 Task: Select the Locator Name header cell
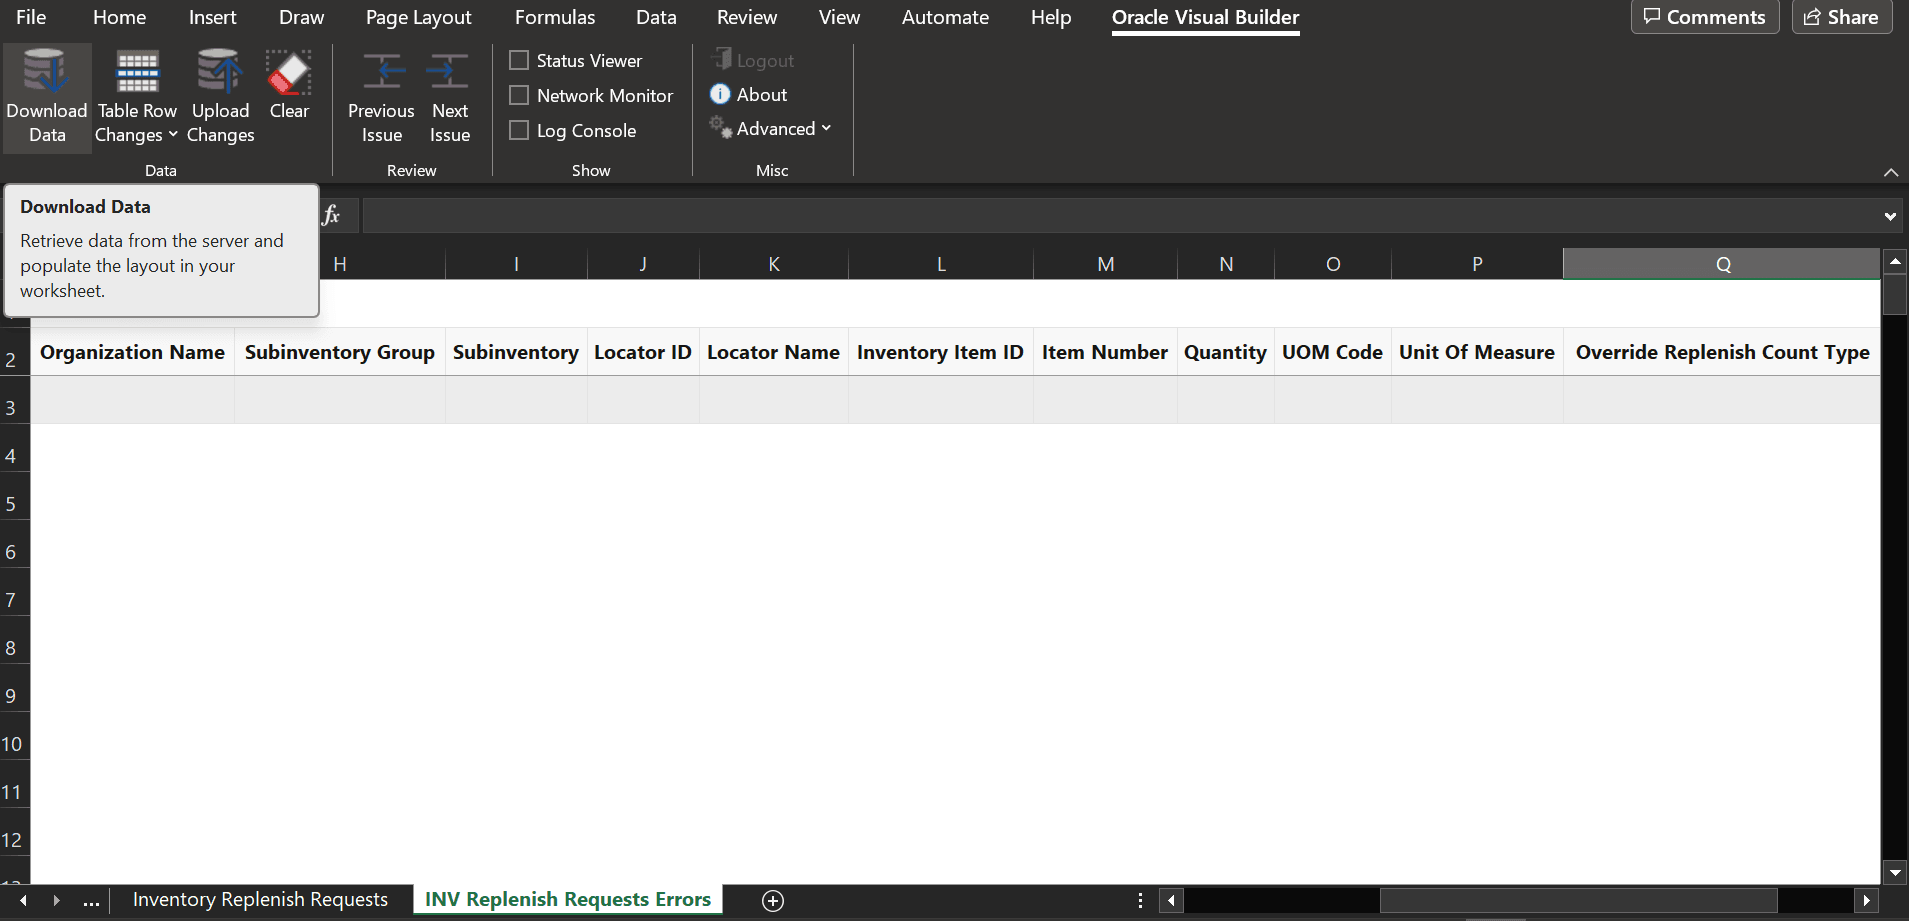point(774,352)
